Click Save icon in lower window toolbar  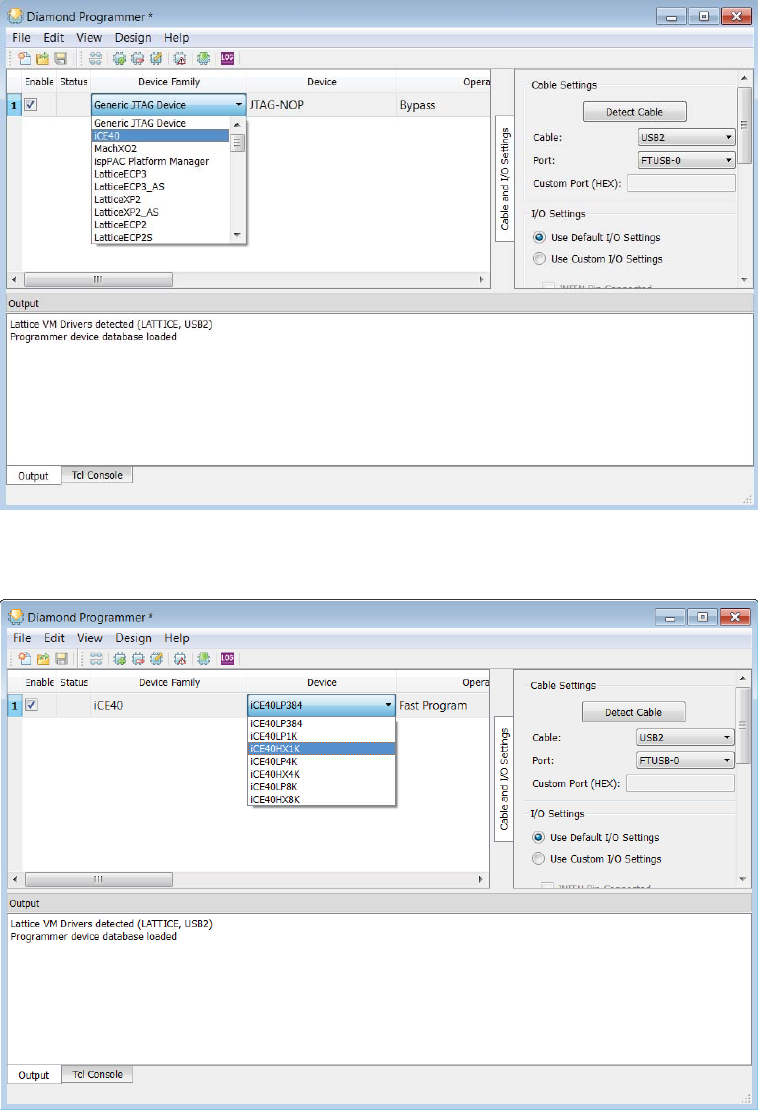[x=62, y=659]
